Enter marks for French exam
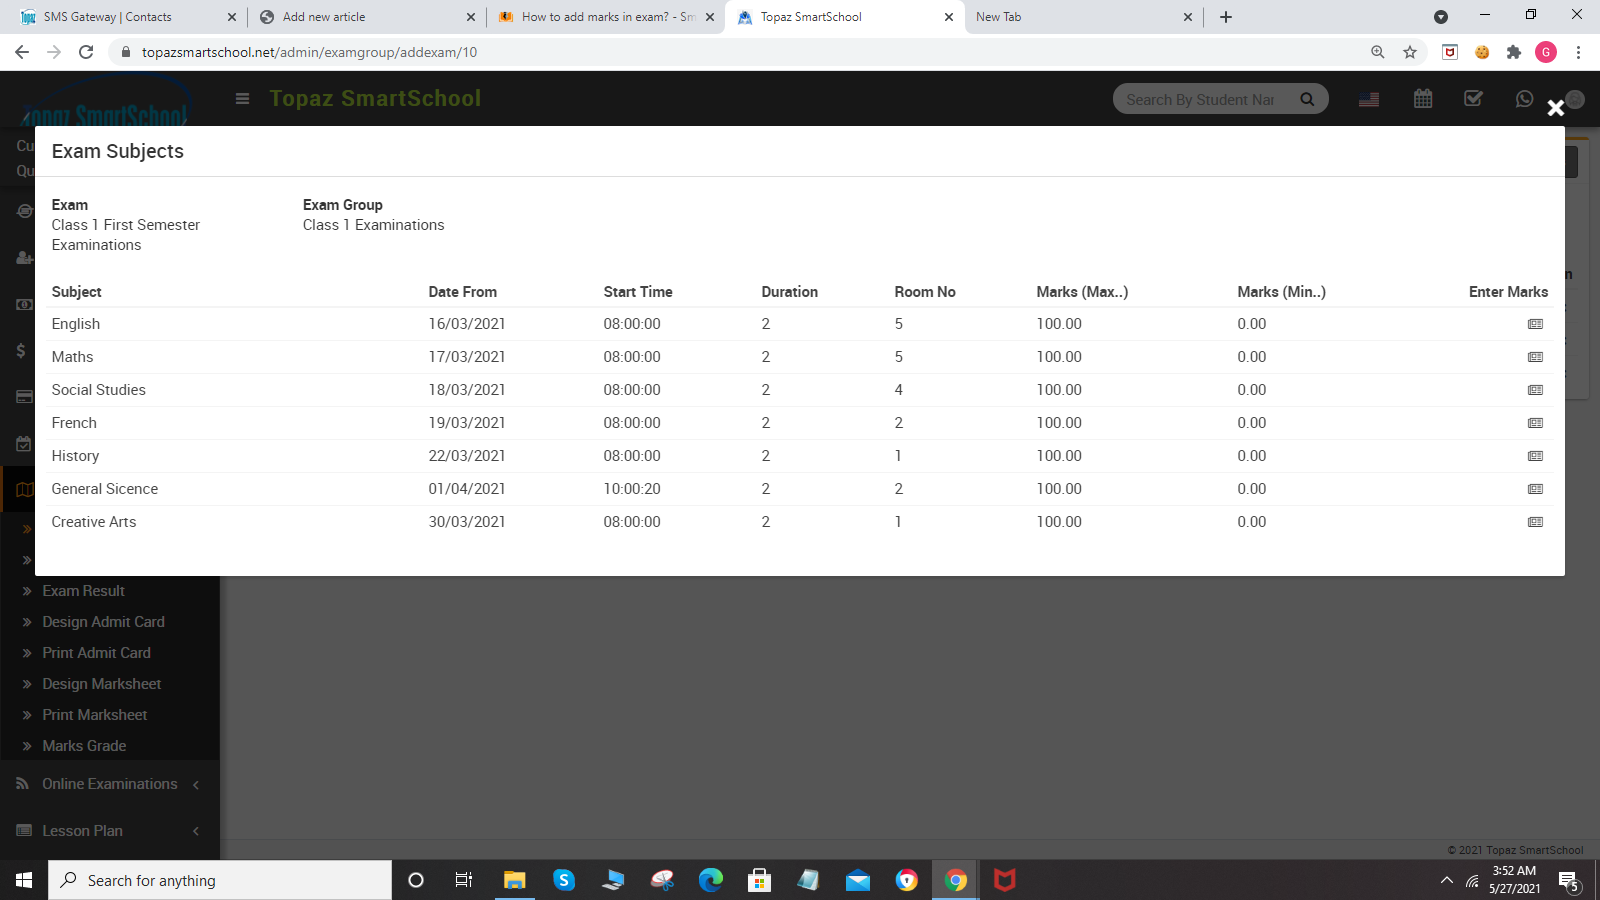The height and width of the screenshot is (900, 1600). 1535,423
